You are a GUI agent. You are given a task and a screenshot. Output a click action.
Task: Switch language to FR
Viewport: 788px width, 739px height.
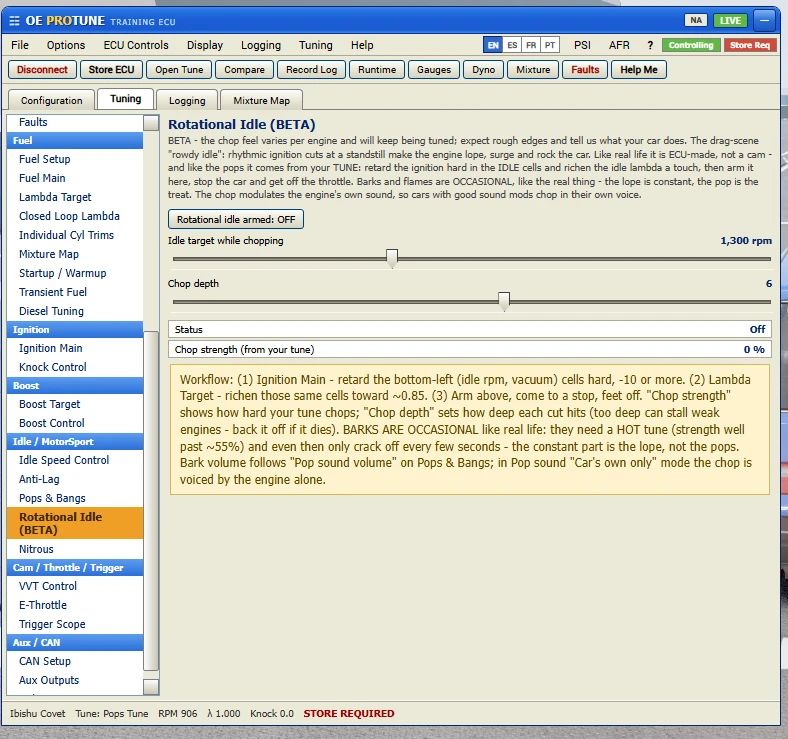coord(531,45)
